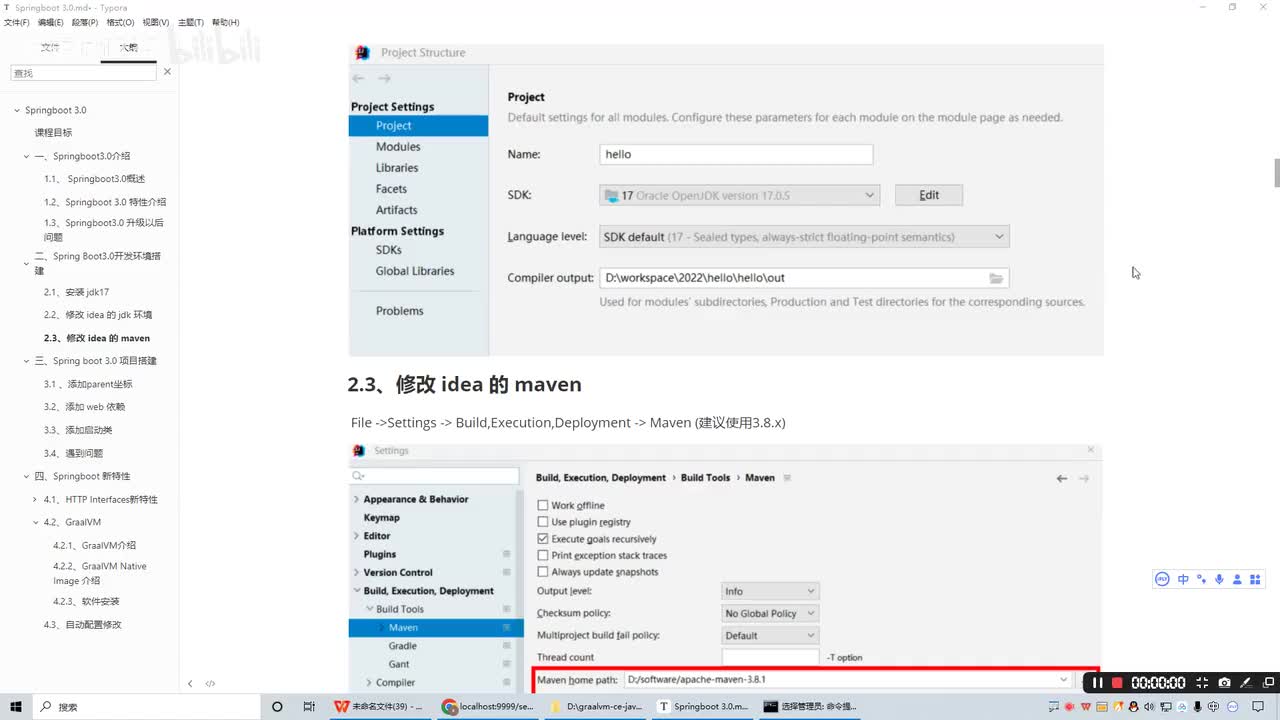Click the document's vertical scrollbar thumb
1280x720 pixels.
click(x=1276, y=173)
